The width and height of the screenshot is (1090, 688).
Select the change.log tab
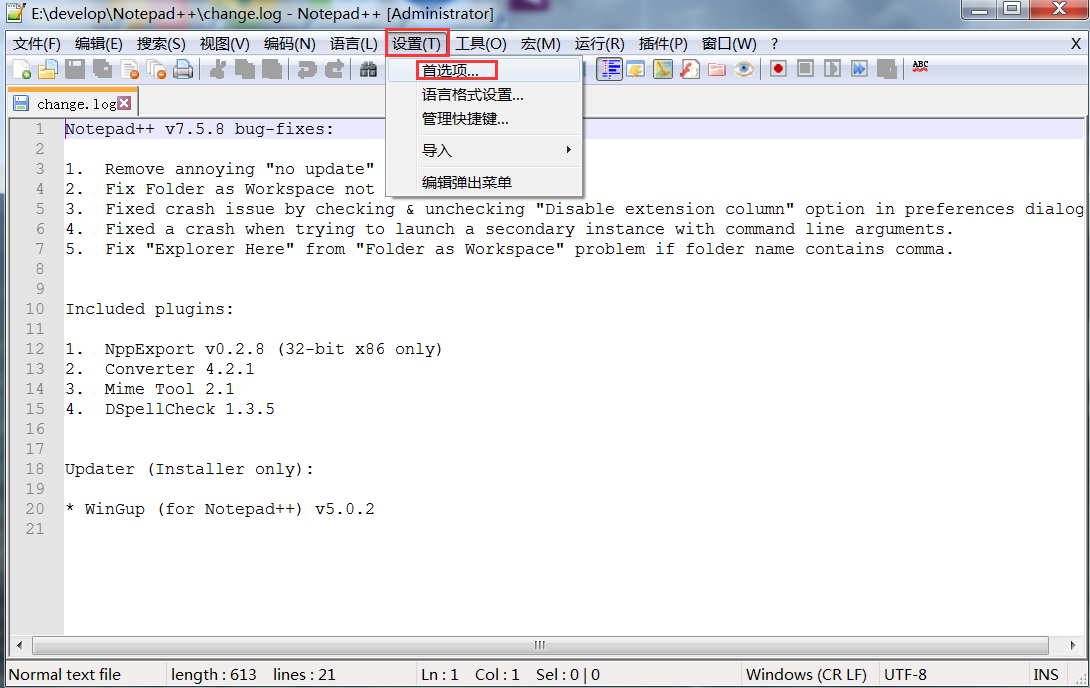pos(72,104)
